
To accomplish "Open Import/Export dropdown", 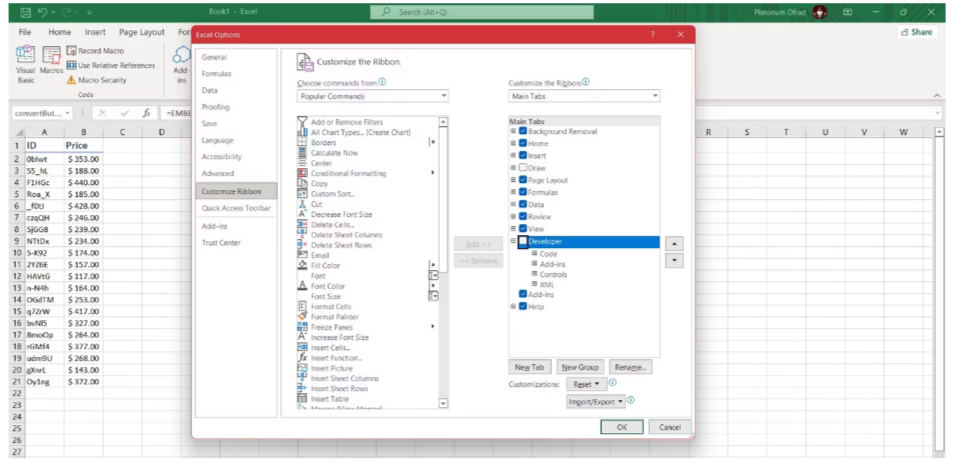I will 596,402.
